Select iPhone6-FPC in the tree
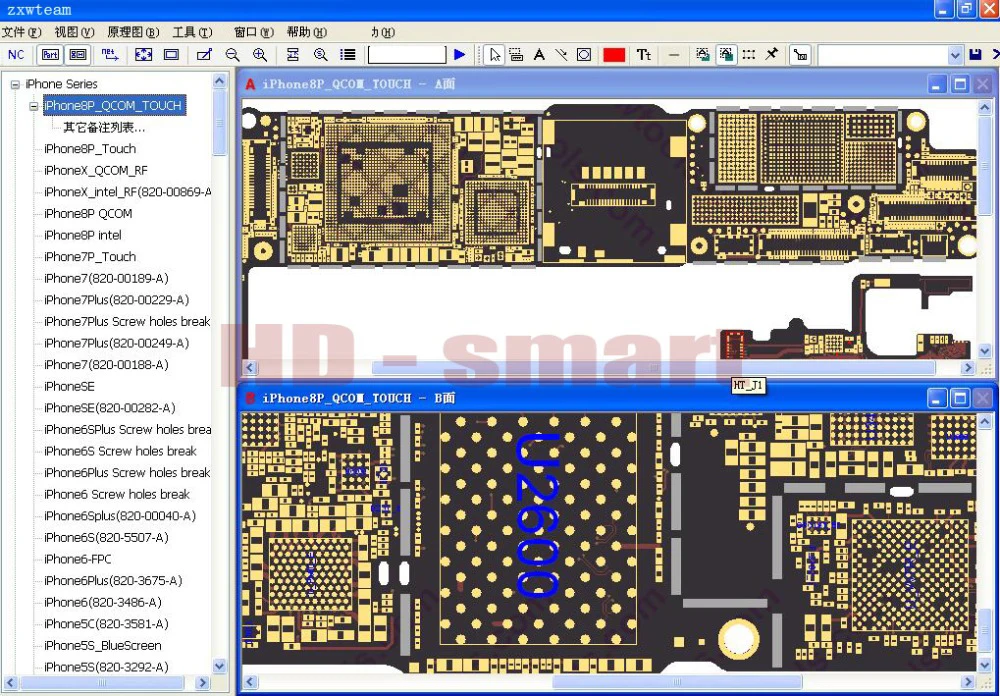 77,559
